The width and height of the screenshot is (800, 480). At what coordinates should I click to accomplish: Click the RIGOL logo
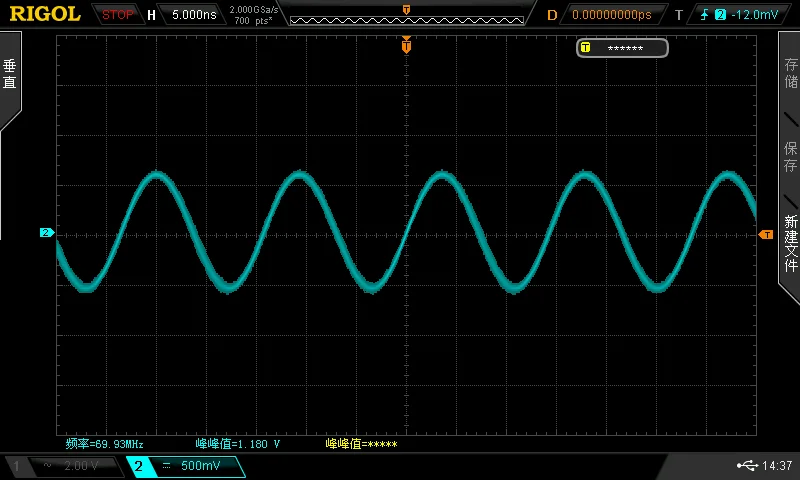(45, 14)
